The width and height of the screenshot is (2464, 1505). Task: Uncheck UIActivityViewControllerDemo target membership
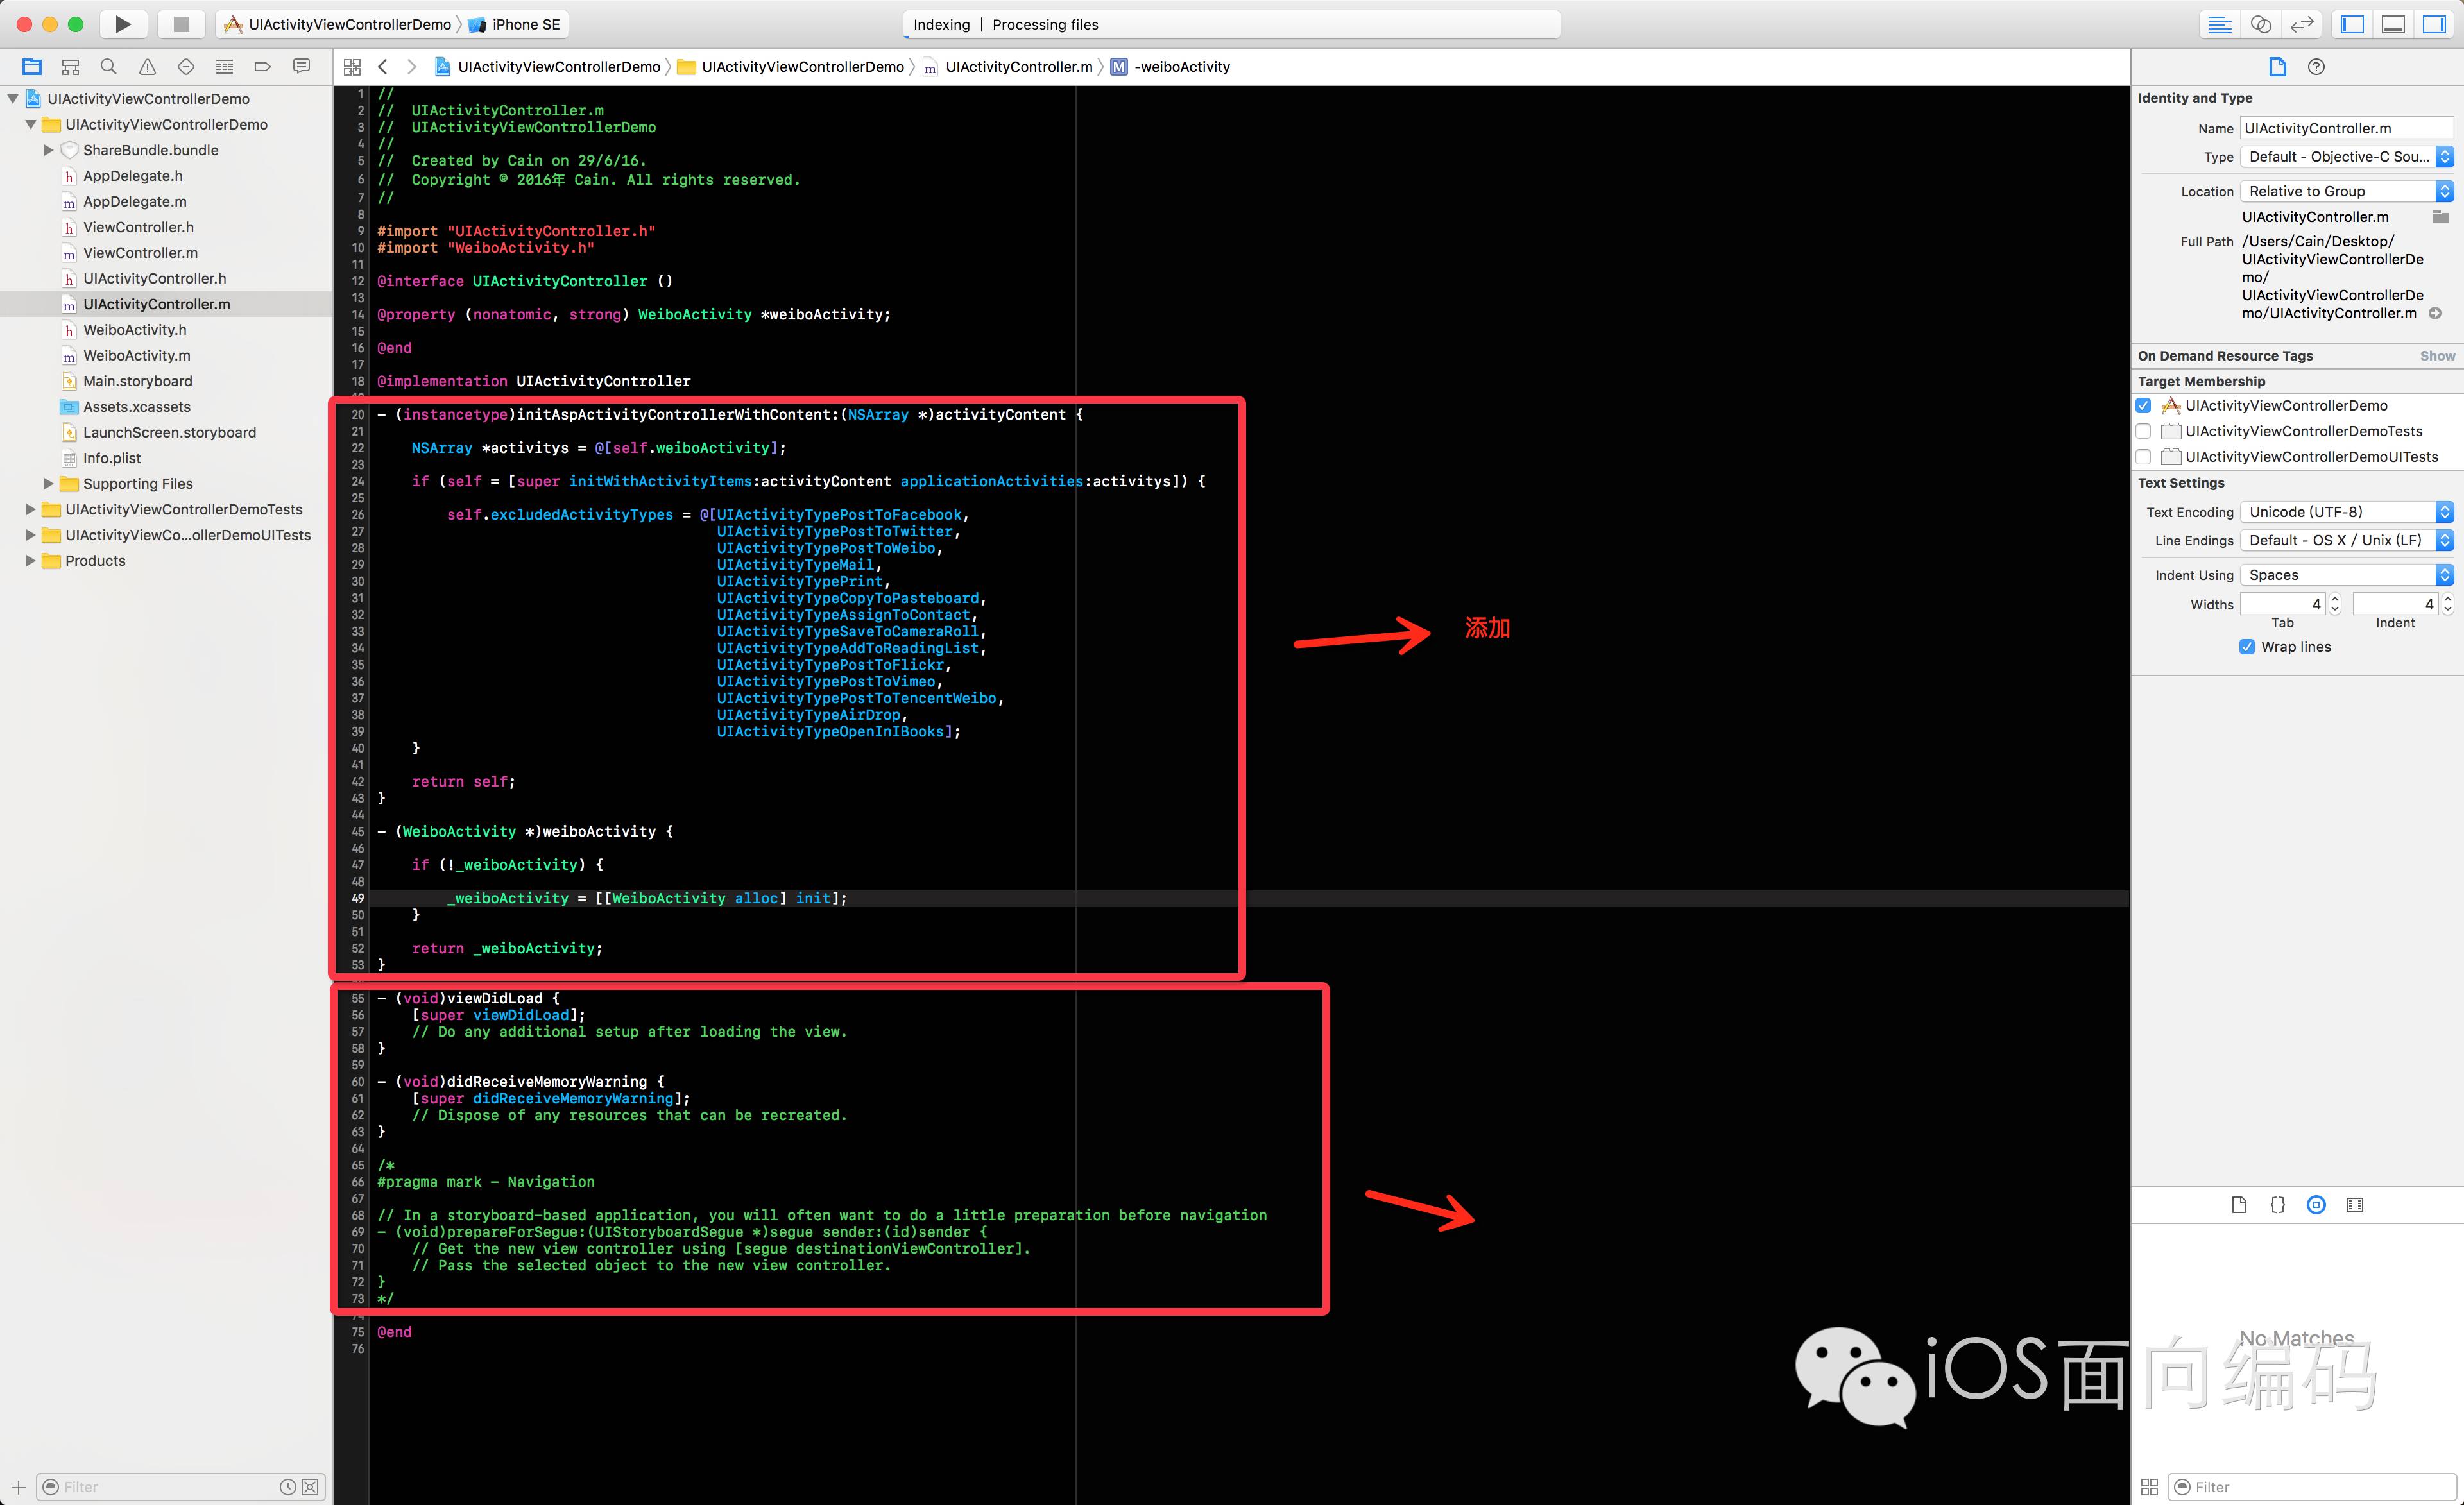(2143, 405)
